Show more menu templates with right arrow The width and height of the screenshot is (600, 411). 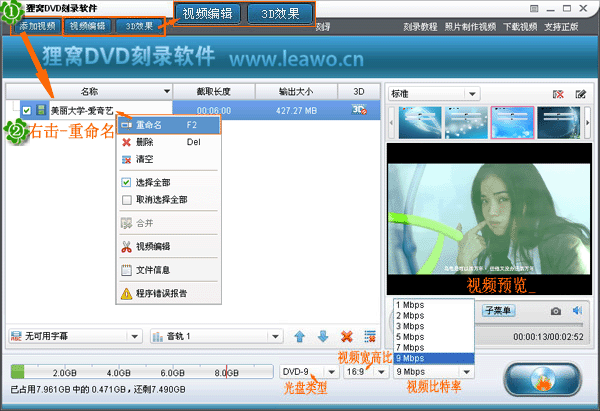click(x=588, y=123)
